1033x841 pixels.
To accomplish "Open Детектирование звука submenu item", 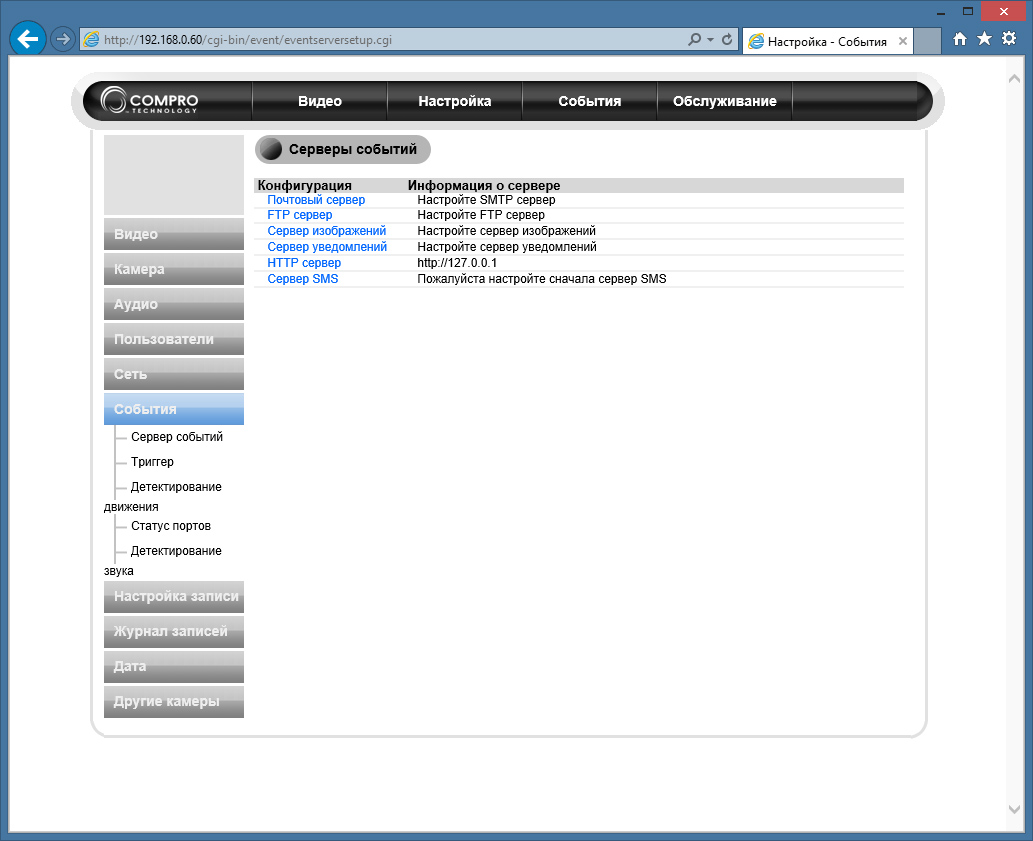I will (x=176, y=551).
